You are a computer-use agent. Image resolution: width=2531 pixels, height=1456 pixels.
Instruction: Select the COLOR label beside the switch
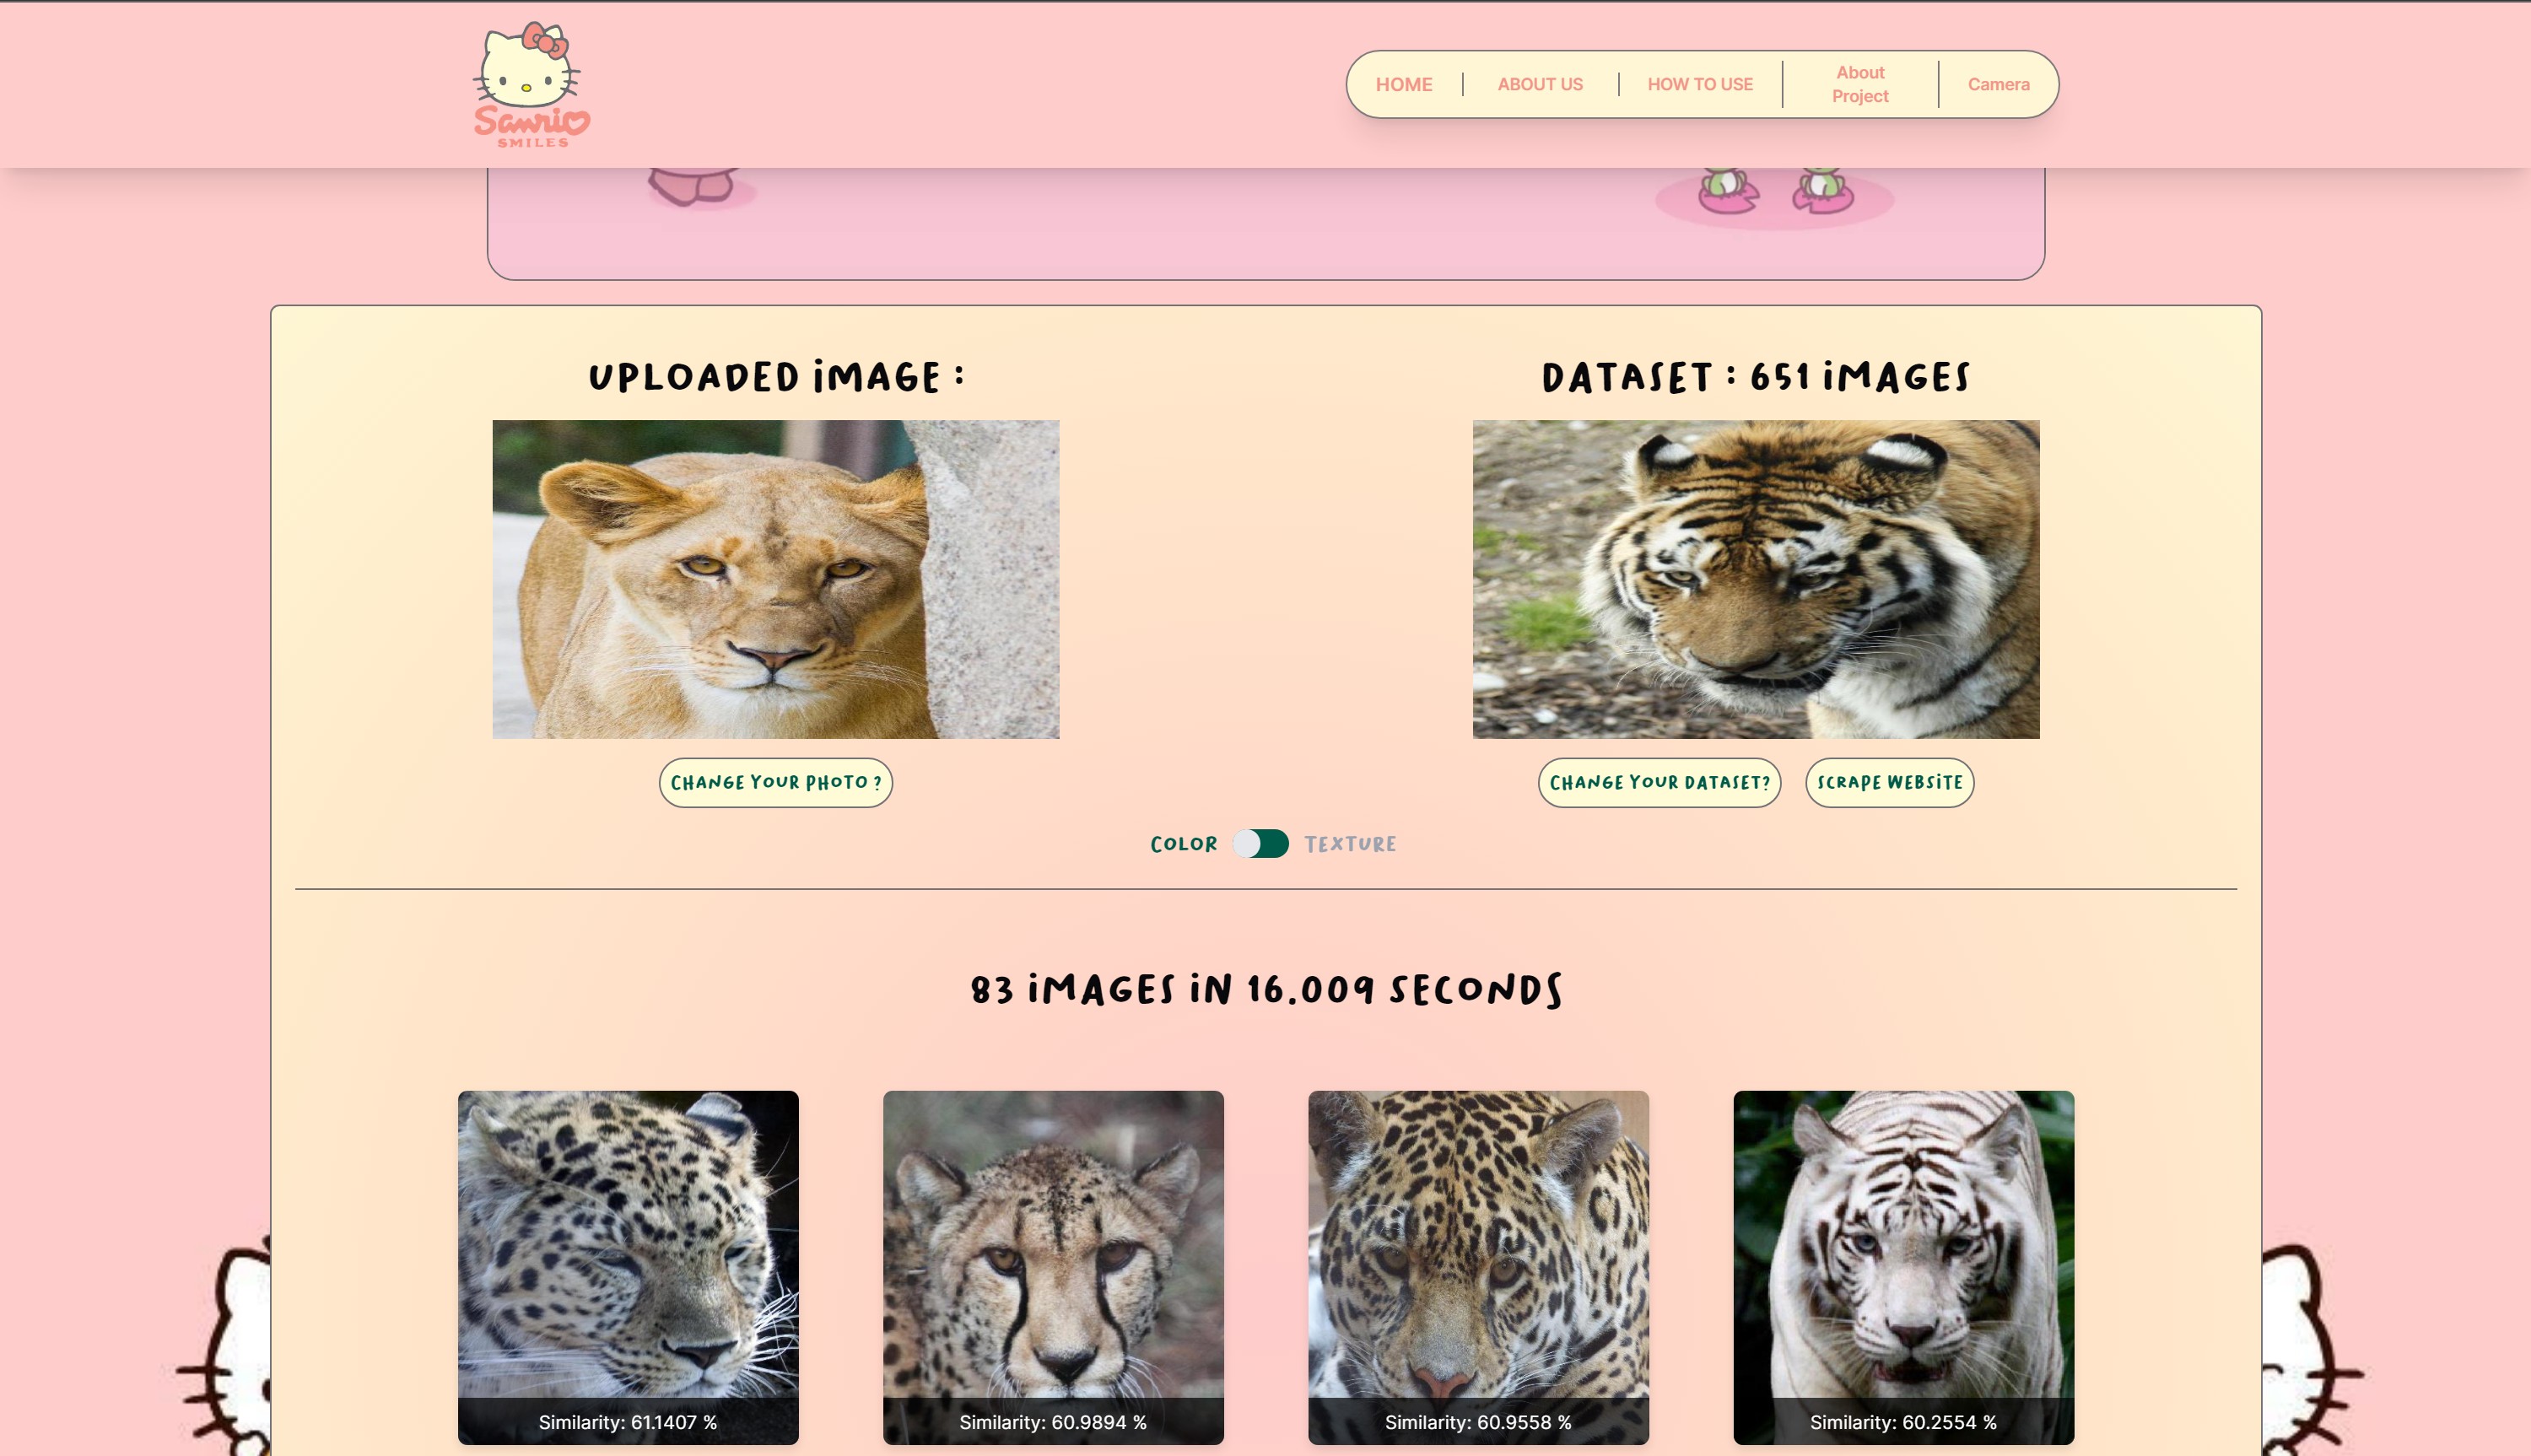click(1184, 844)
